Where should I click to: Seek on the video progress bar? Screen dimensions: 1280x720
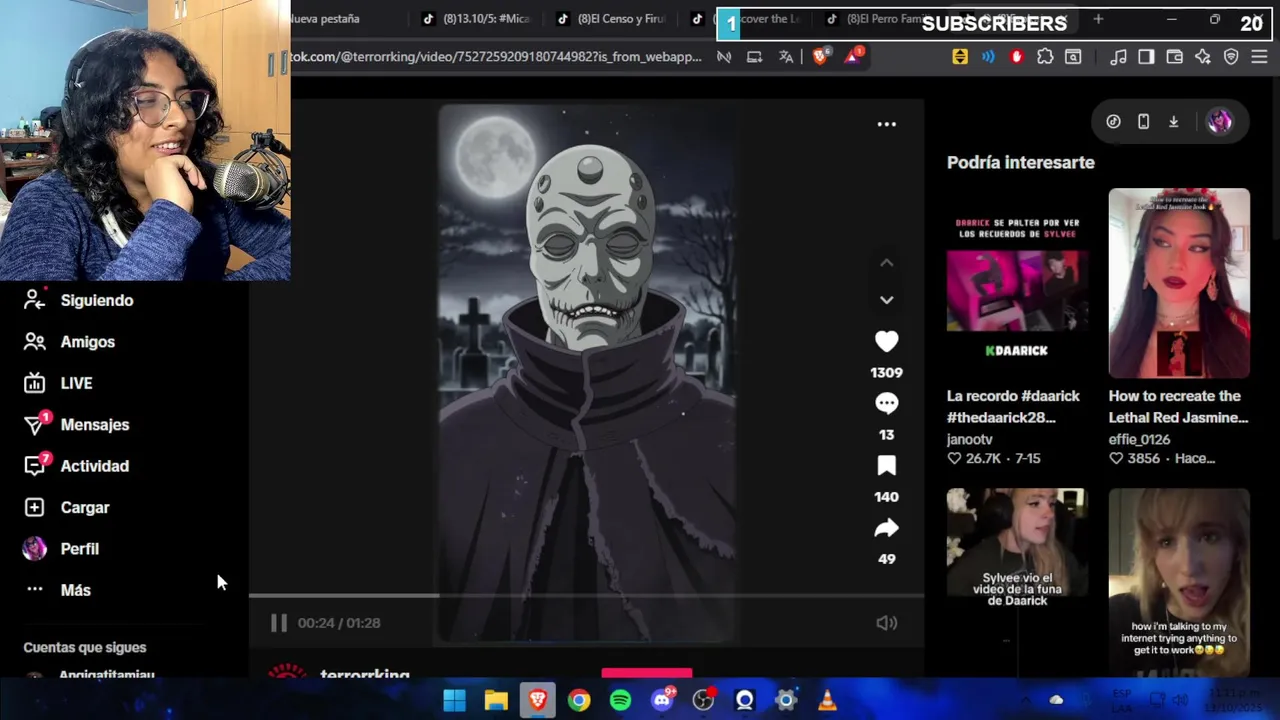coord(586,596)
